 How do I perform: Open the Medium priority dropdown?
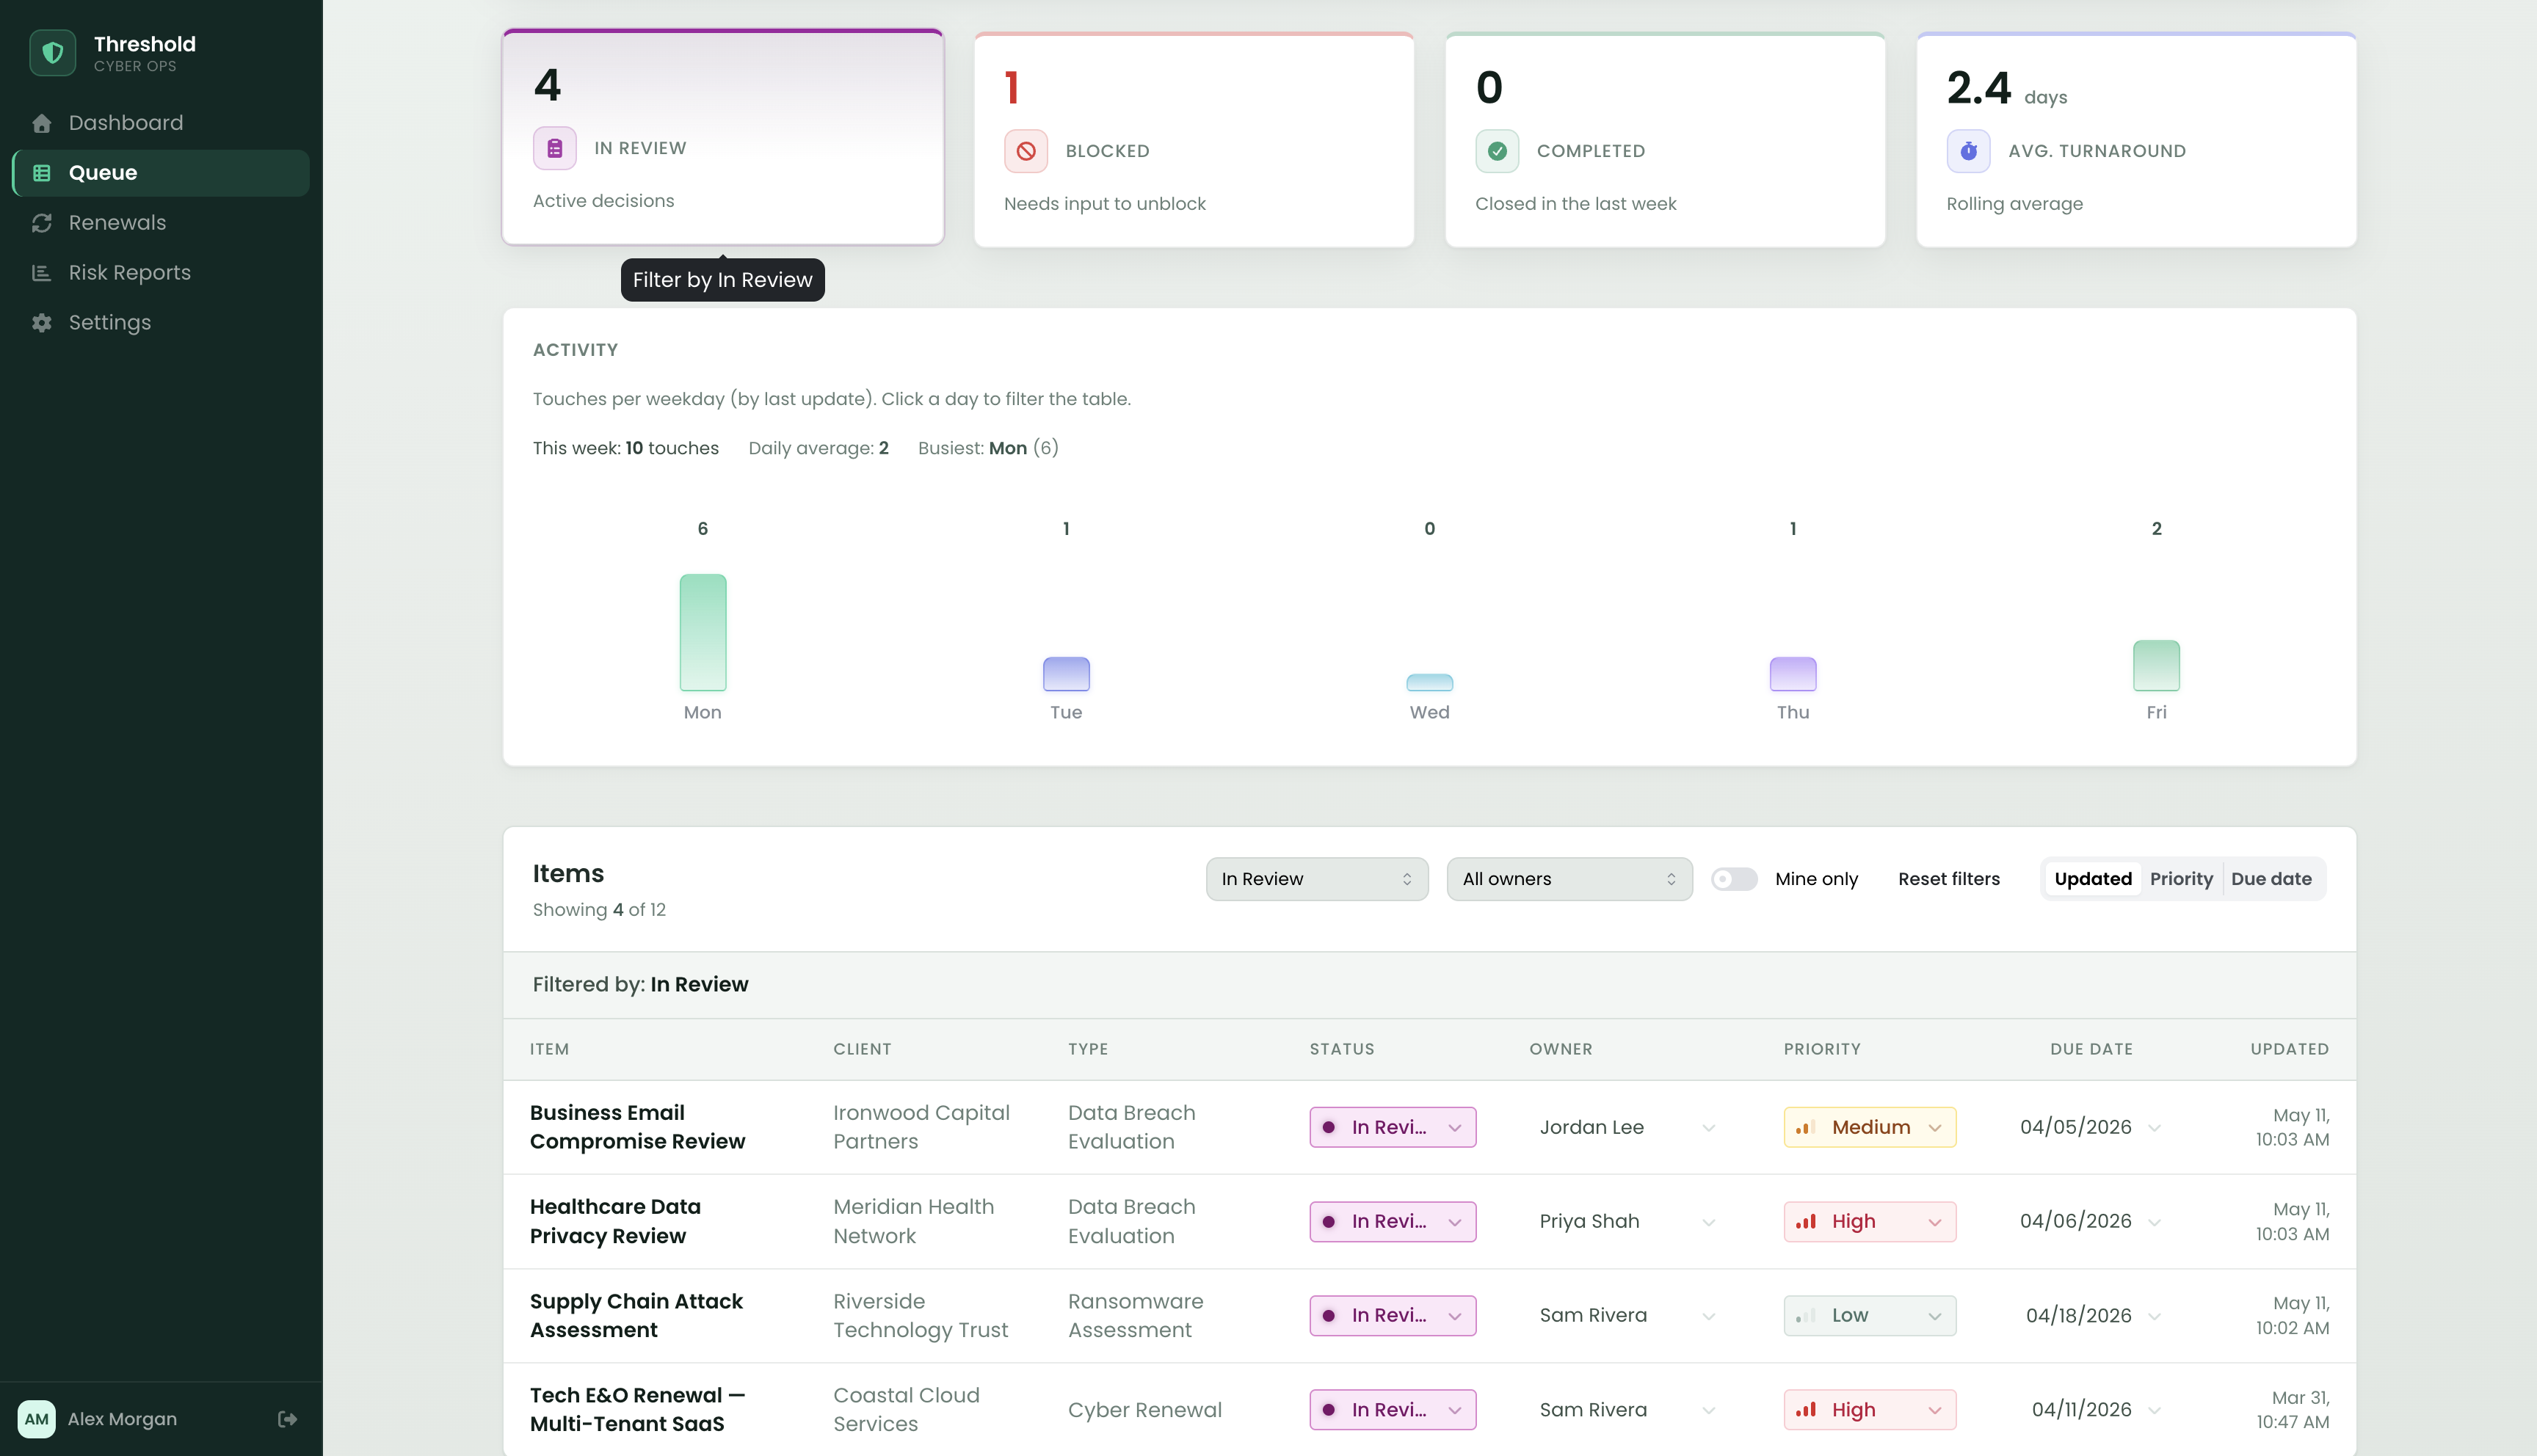coord(1869,1128)
